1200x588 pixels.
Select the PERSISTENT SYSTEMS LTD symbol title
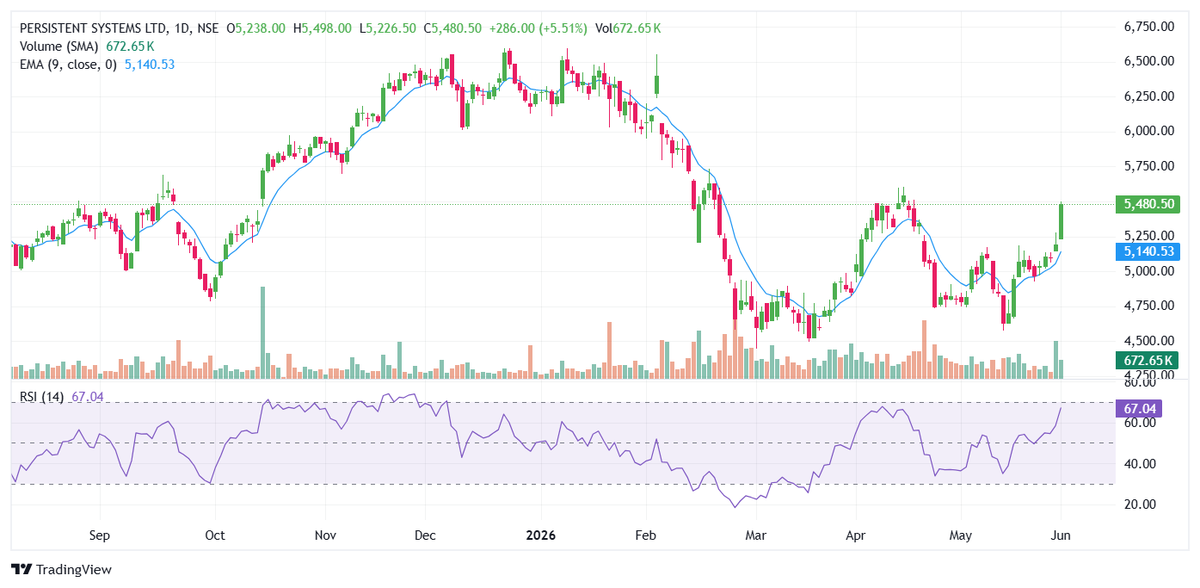[93, 29]
